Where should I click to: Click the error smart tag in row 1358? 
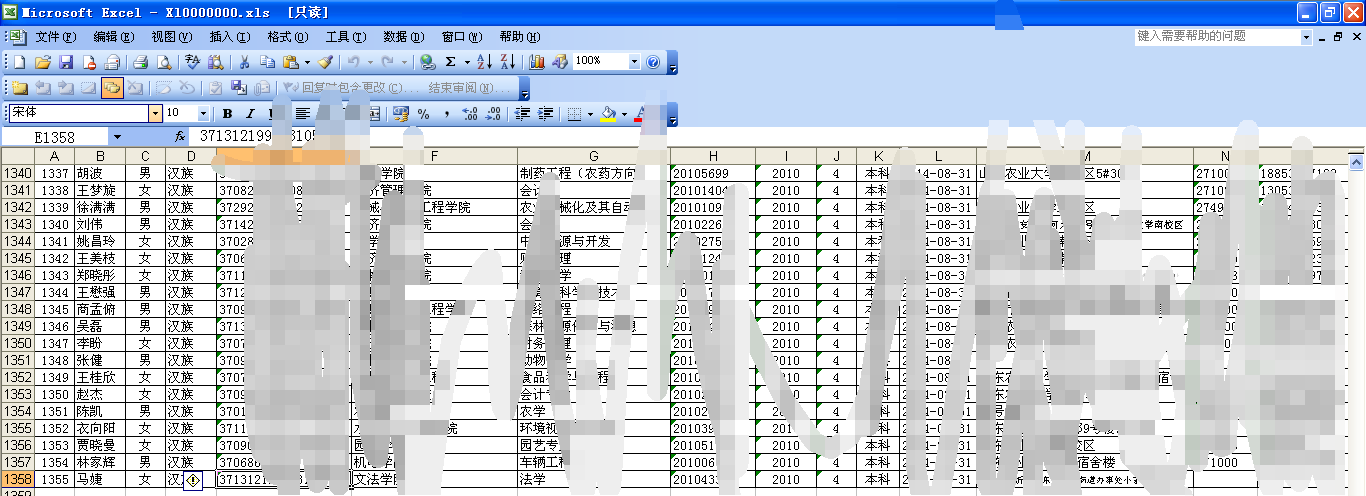click(x=194, y=480)
